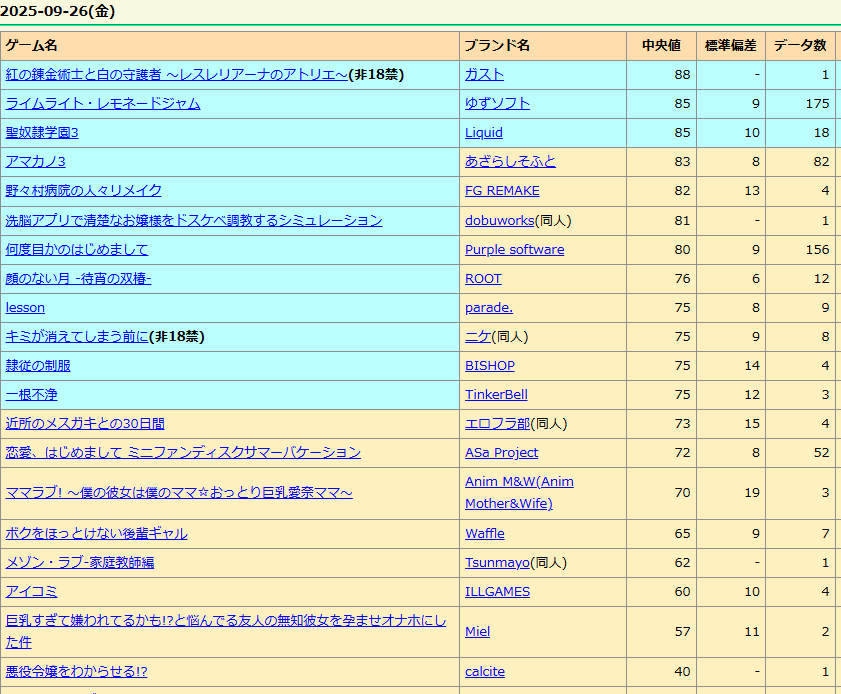This screenshot has width=841, height=694.
Task: Click median value 88 in ガスト row
Action: 682,75
